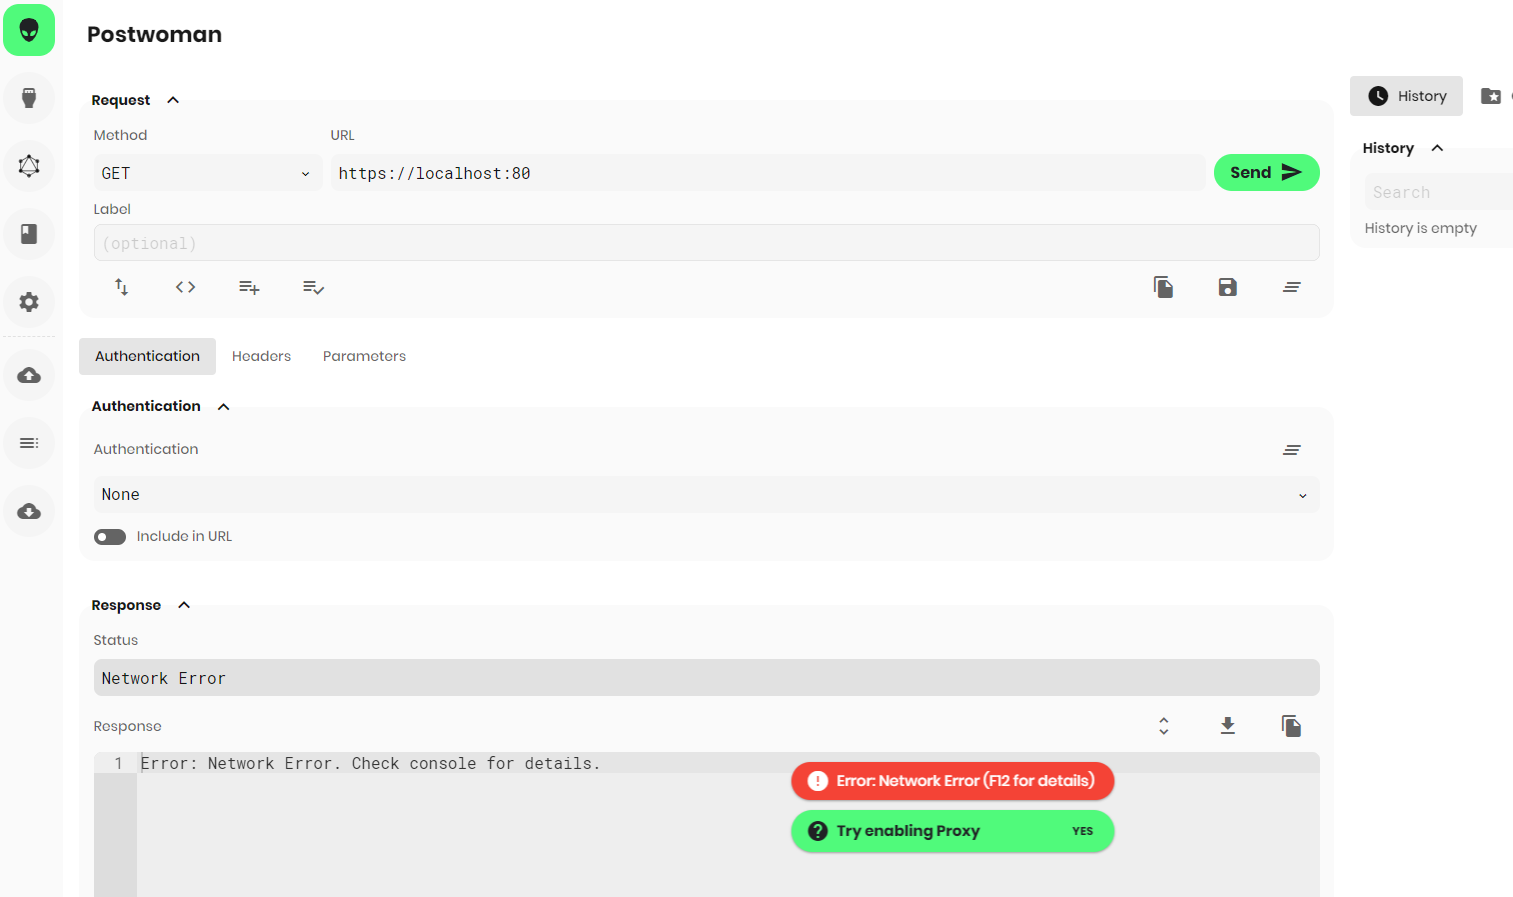The width and height of the screenshot is (1513, 897).
Task: Click the error exclamation icon in red toast
Action: [818, 781]
